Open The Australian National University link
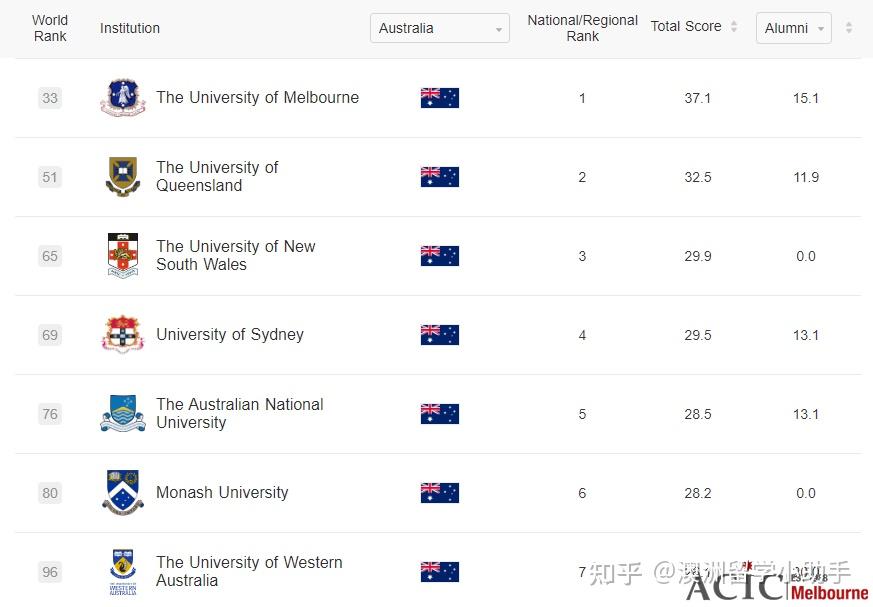Viewport: 873px width, 607px height. 239,414
